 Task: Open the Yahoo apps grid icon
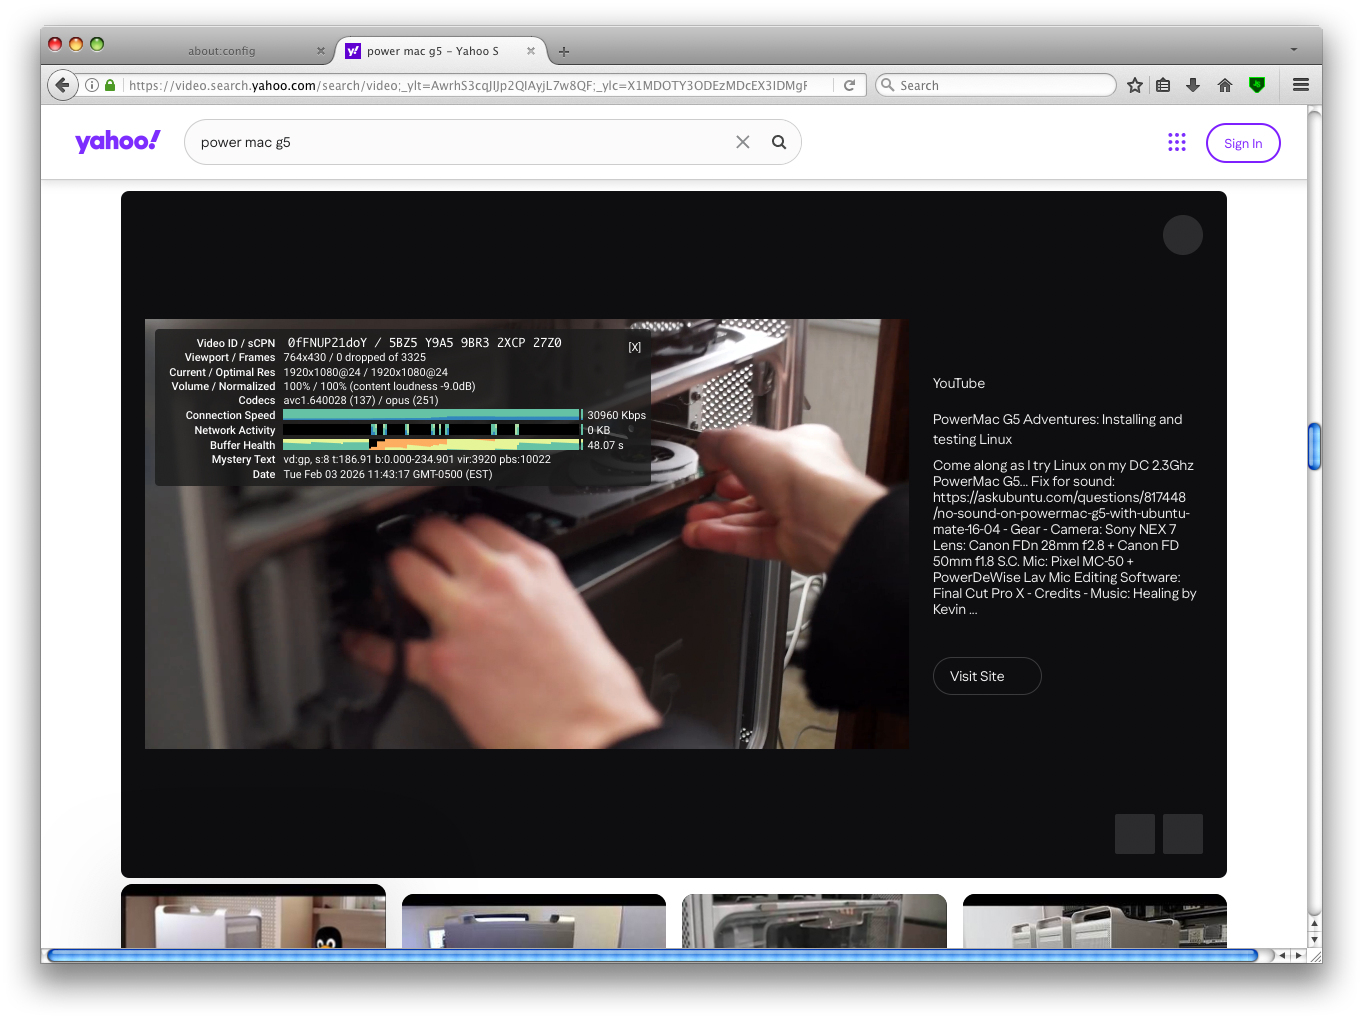pyautogui.click(x=1177, y=142)
